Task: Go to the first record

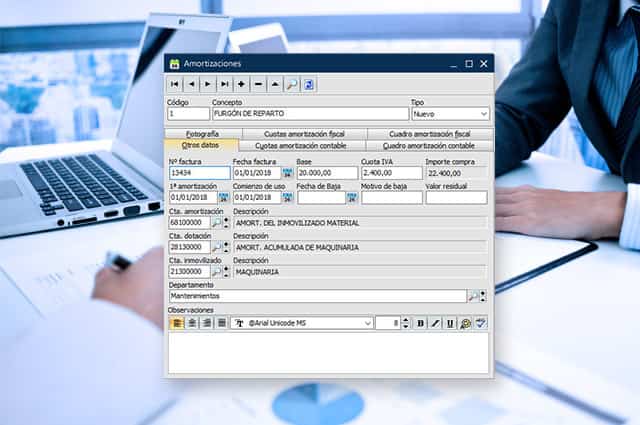Action: click(x=176, y=85)
